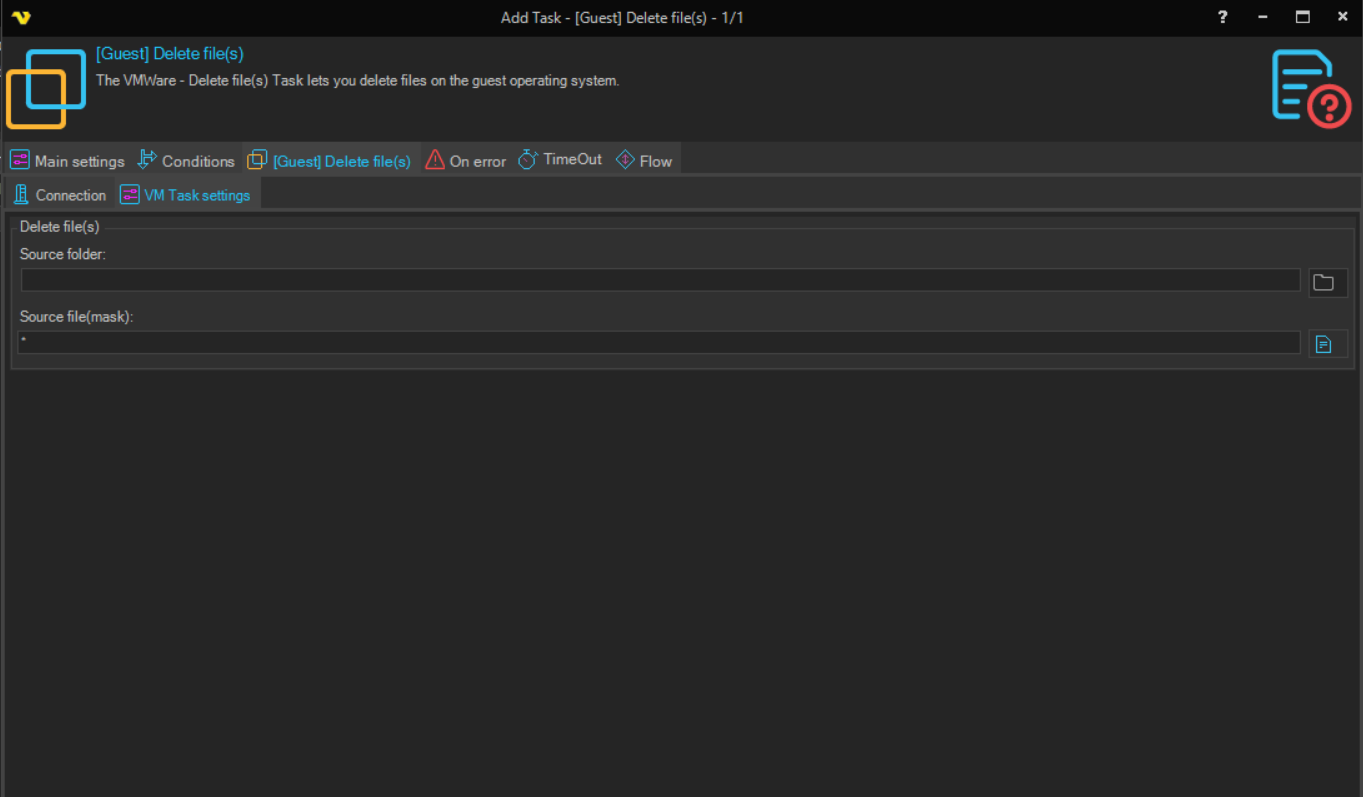Image resolution: width=1363 pixels, height=797 pixels.
Task: Click the yellow app logo in title bar
Action: tap(21, 17)
